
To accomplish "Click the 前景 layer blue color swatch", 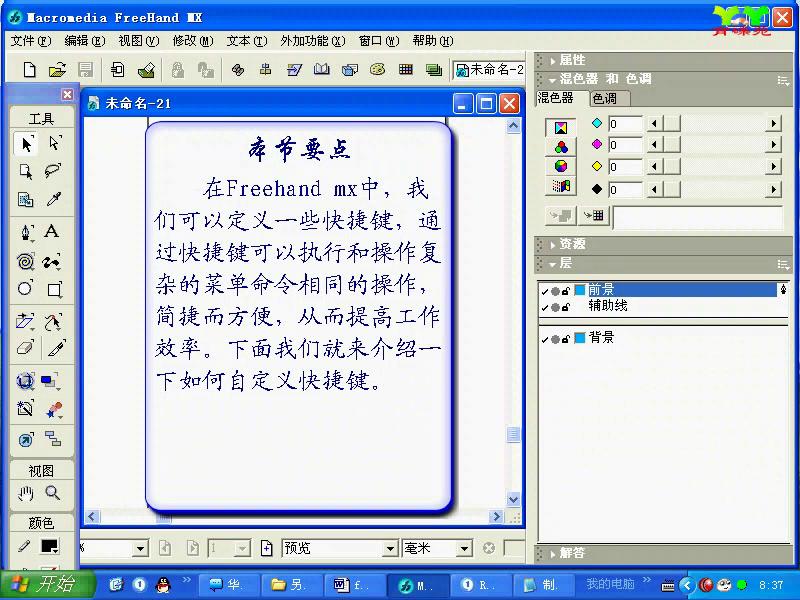I will point(580,290).
